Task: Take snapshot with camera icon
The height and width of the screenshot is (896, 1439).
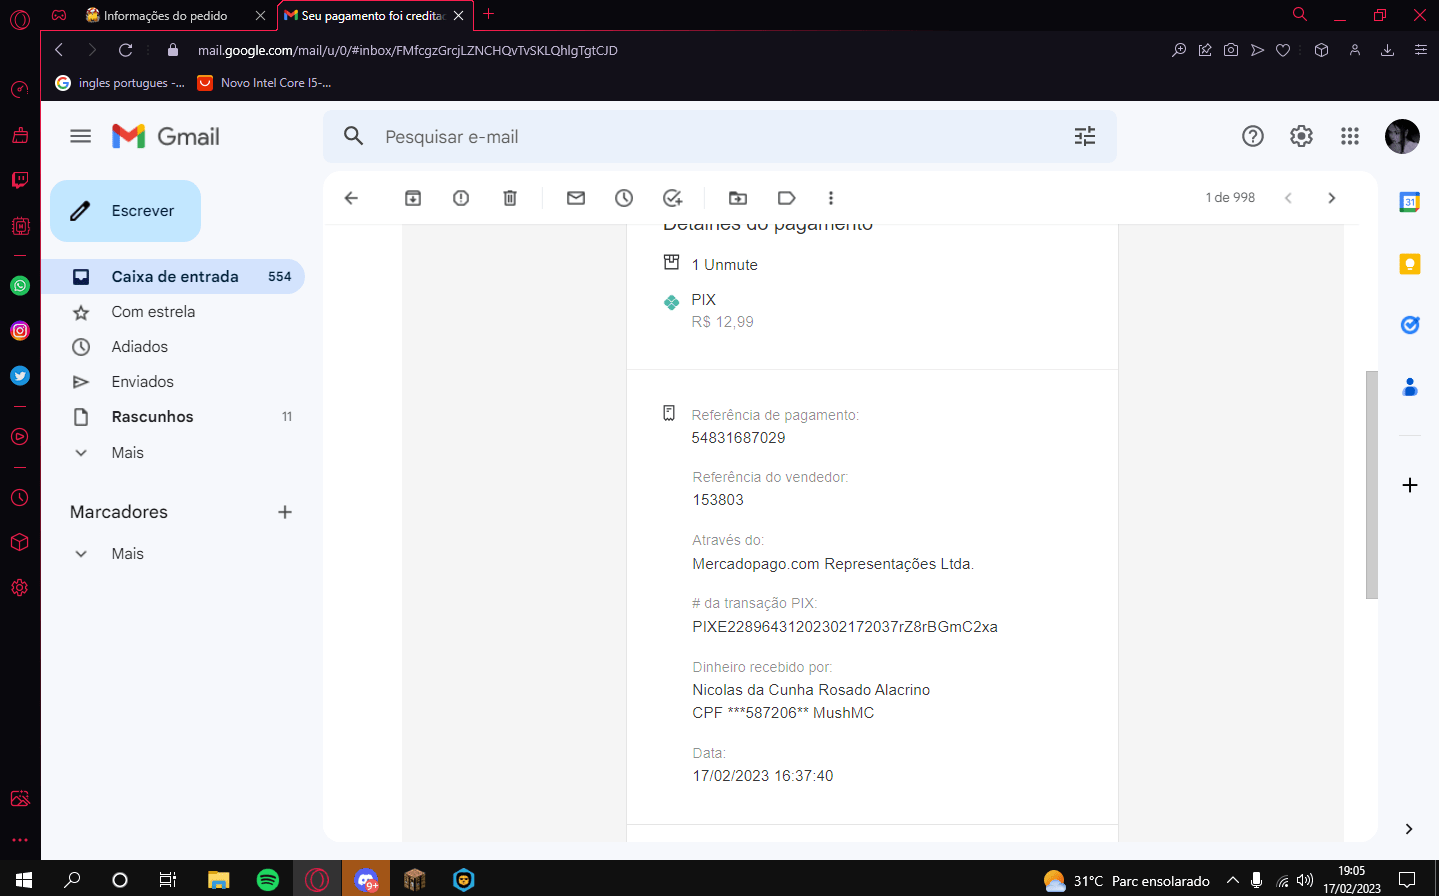Action: pyautogui.click(x=1231, y=50)
